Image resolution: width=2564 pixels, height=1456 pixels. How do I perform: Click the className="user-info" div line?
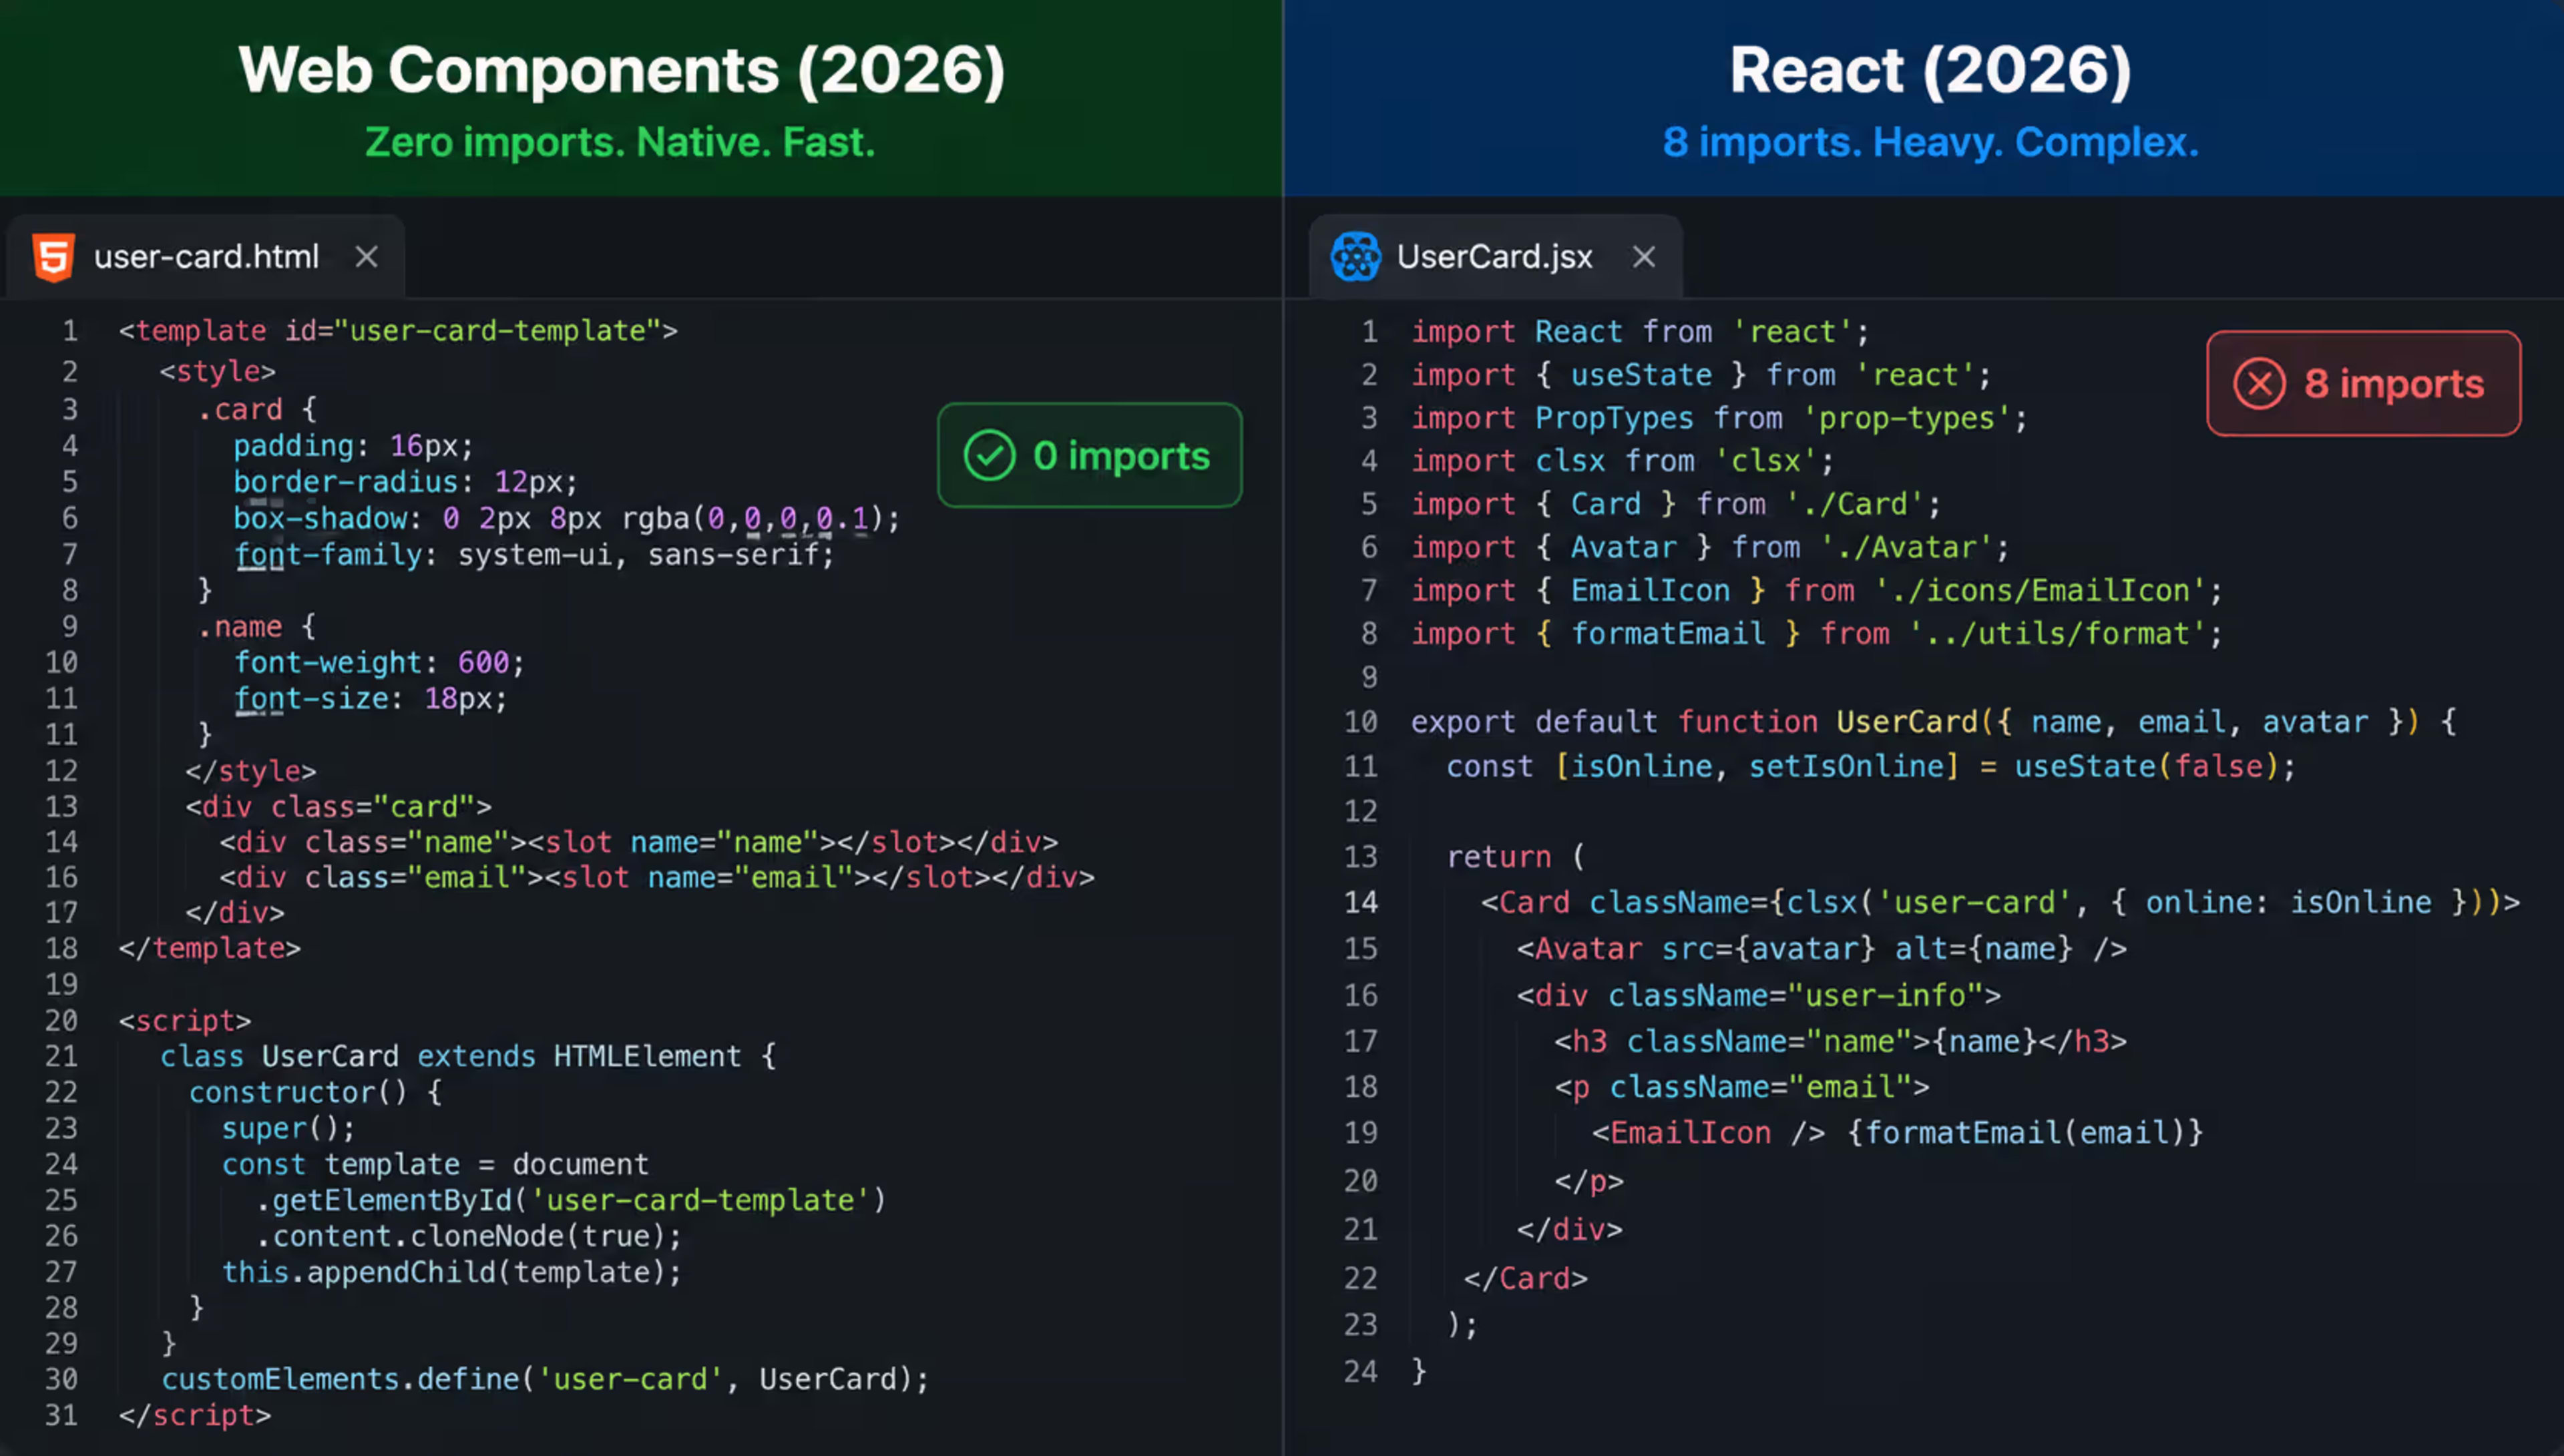pos(1759,995)
